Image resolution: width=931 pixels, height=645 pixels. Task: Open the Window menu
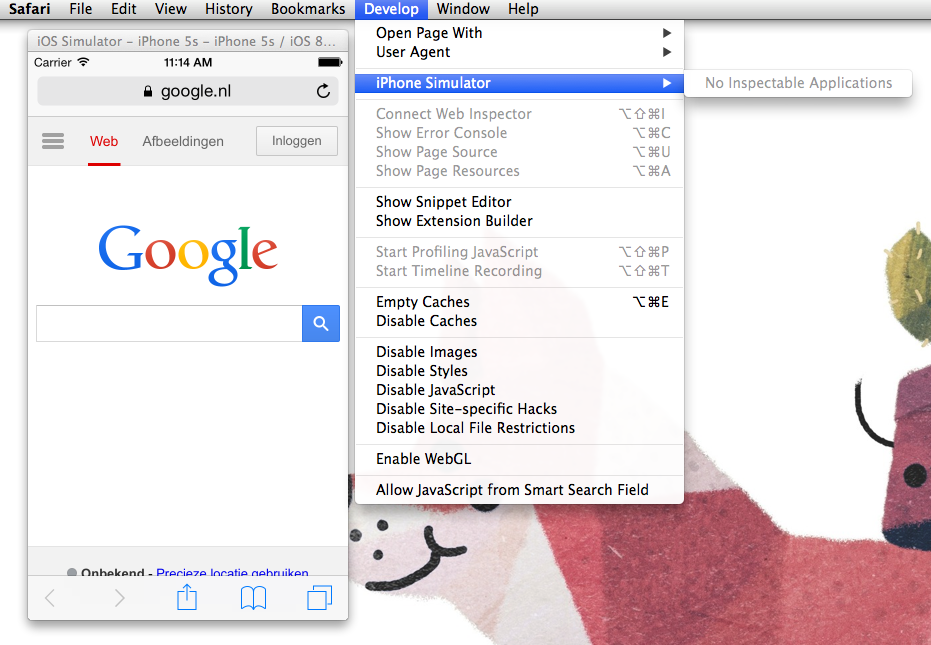[x=463, y=9]
